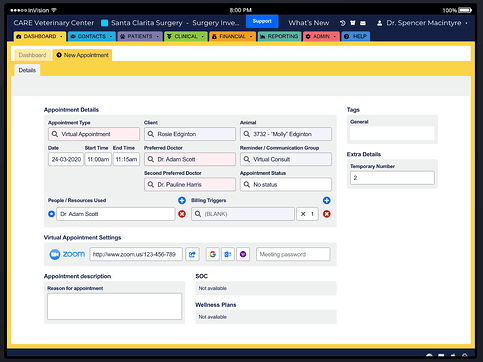
Task: Open the PATIENTS menu
Action: [x=140, y=36]
